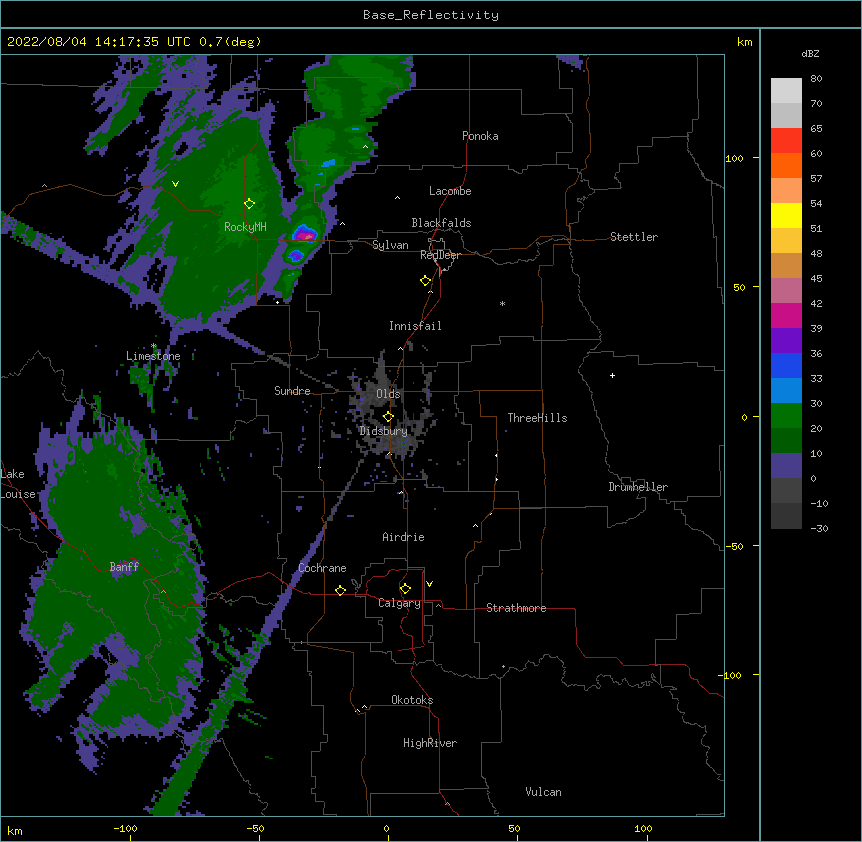
Task: Click the white plus marker north of Drumheller
Action: tap(612, 375)
